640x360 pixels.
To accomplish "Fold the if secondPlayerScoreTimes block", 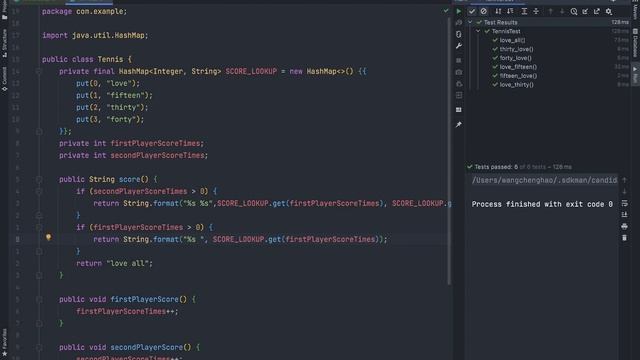I will coord(39,191).
